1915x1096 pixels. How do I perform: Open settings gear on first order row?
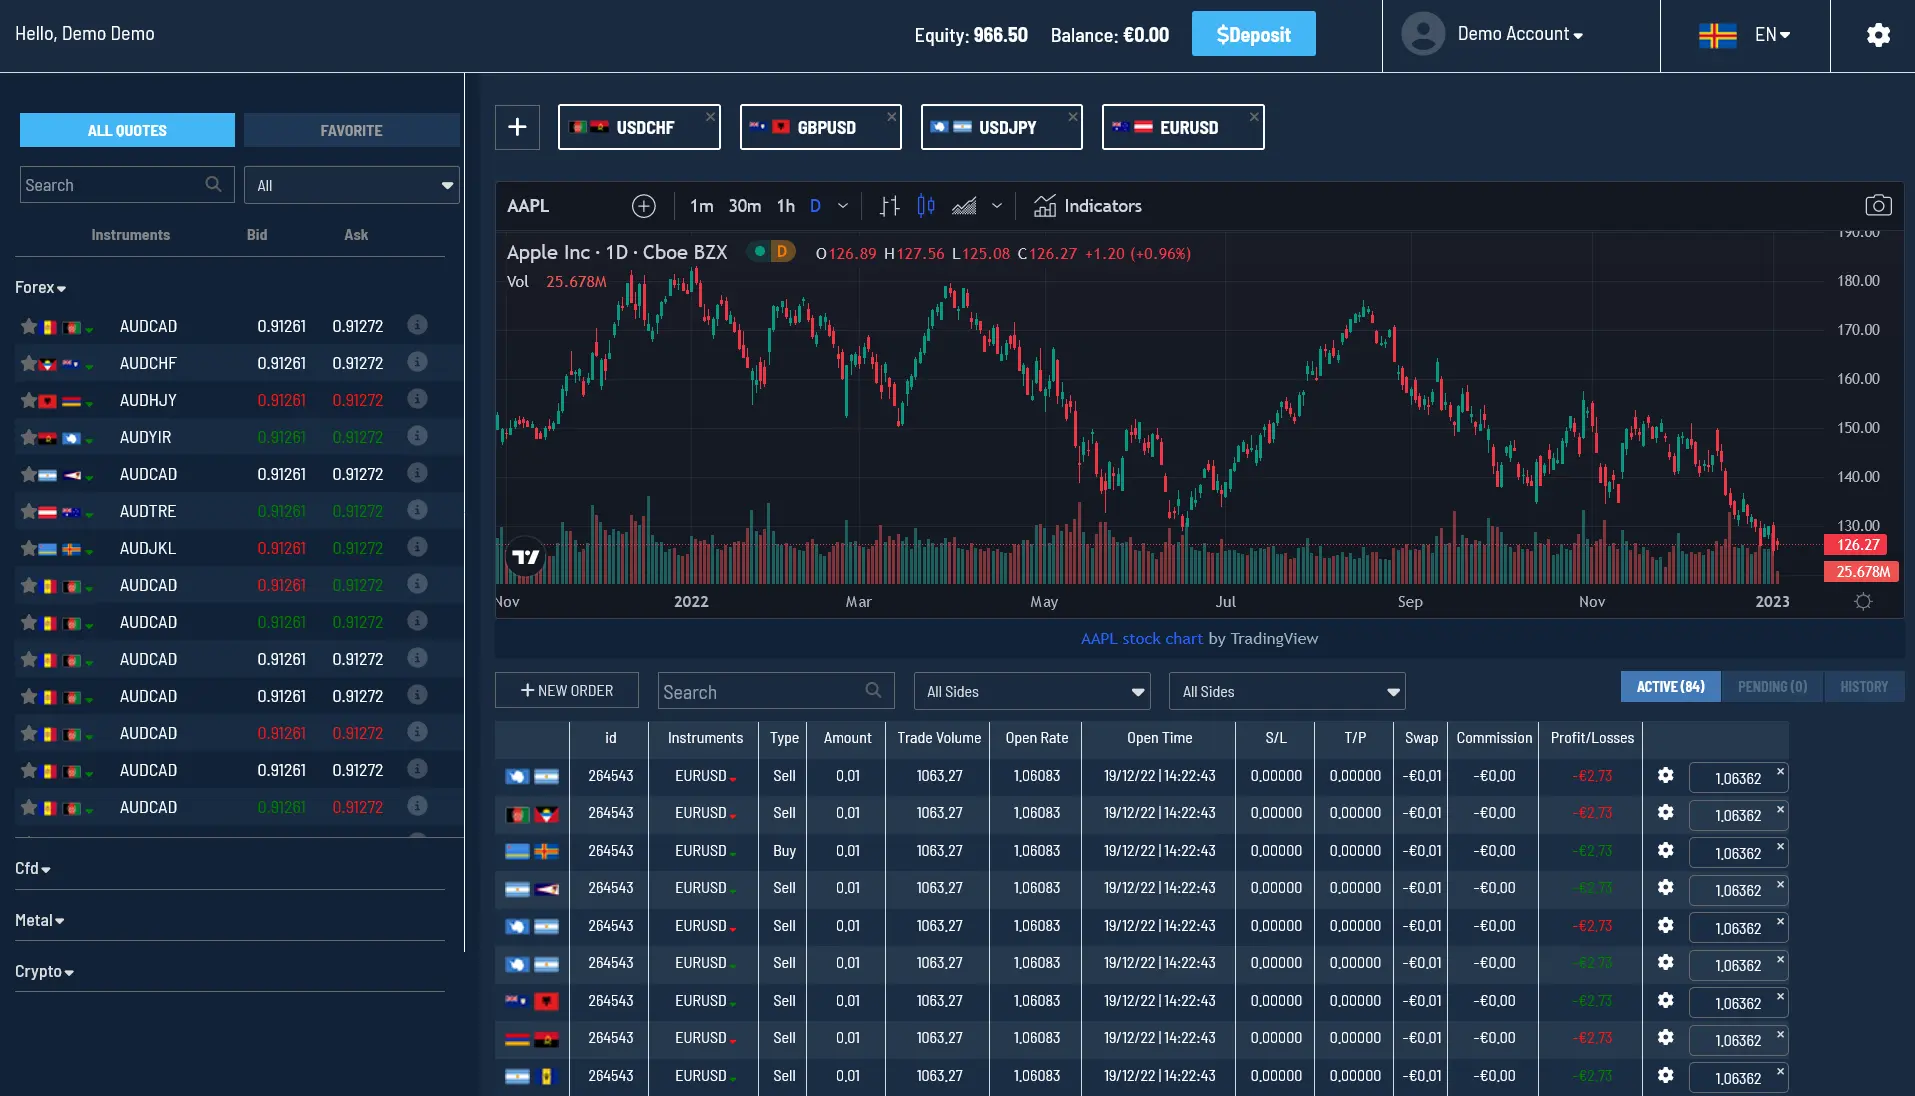click(1665, 775)
